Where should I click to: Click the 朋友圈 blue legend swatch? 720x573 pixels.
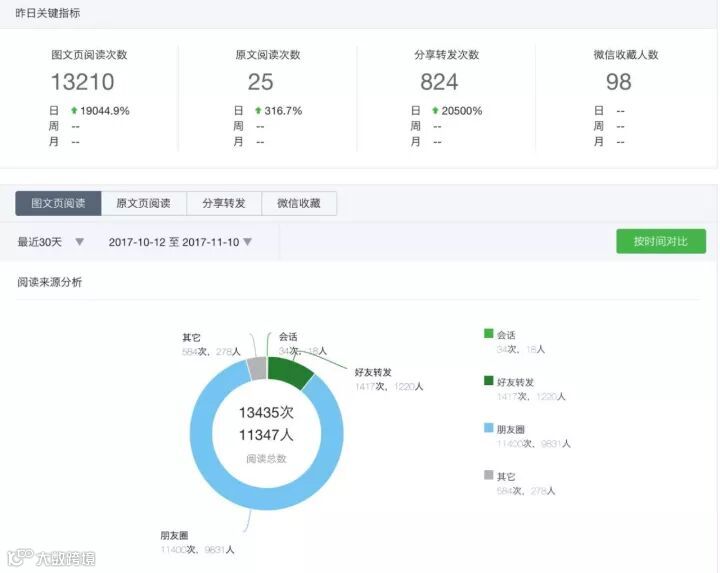[x=489, y=428]
